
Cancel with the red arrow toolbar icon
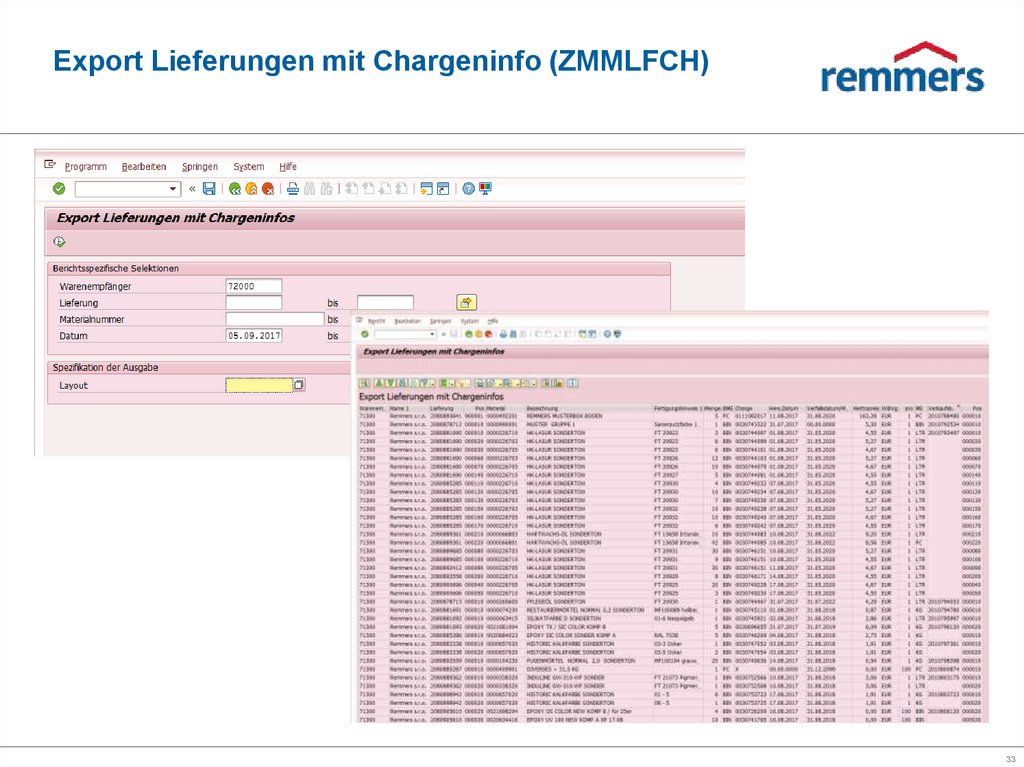pos(267,188)
